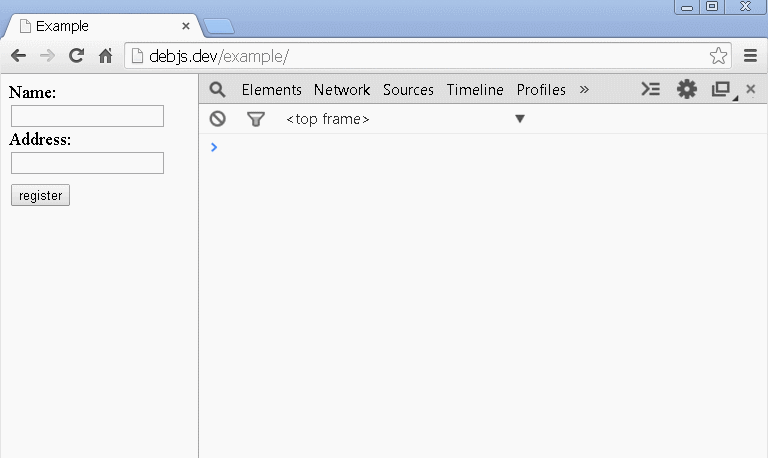Show the console drawer icon
The height and width of the screenshot is (458, 768).
click(650, 89)
